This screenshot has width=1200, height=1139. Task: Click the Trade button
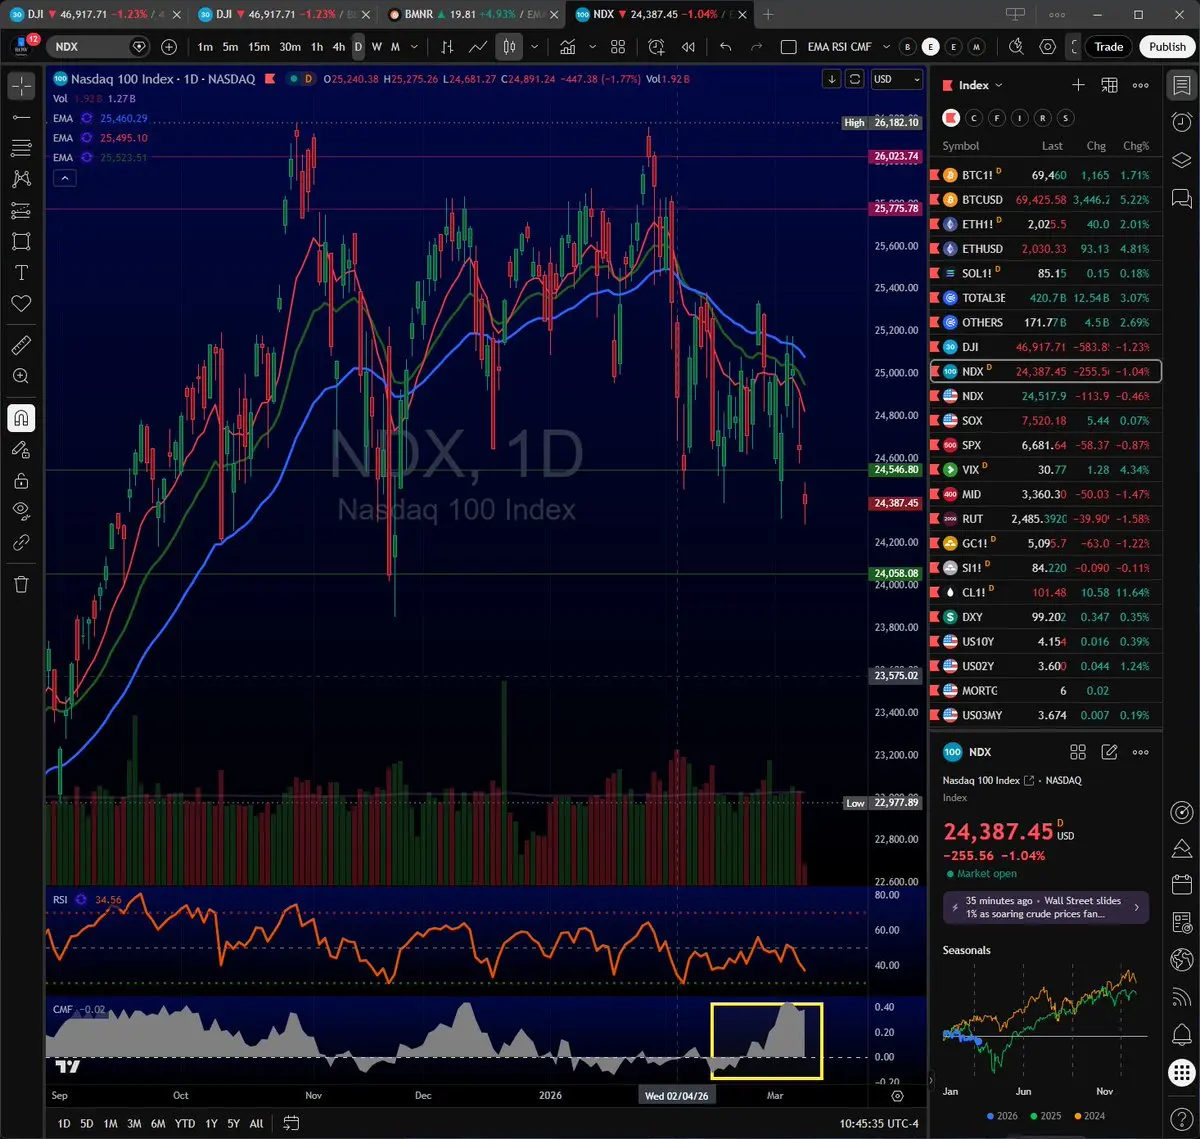1108,47
